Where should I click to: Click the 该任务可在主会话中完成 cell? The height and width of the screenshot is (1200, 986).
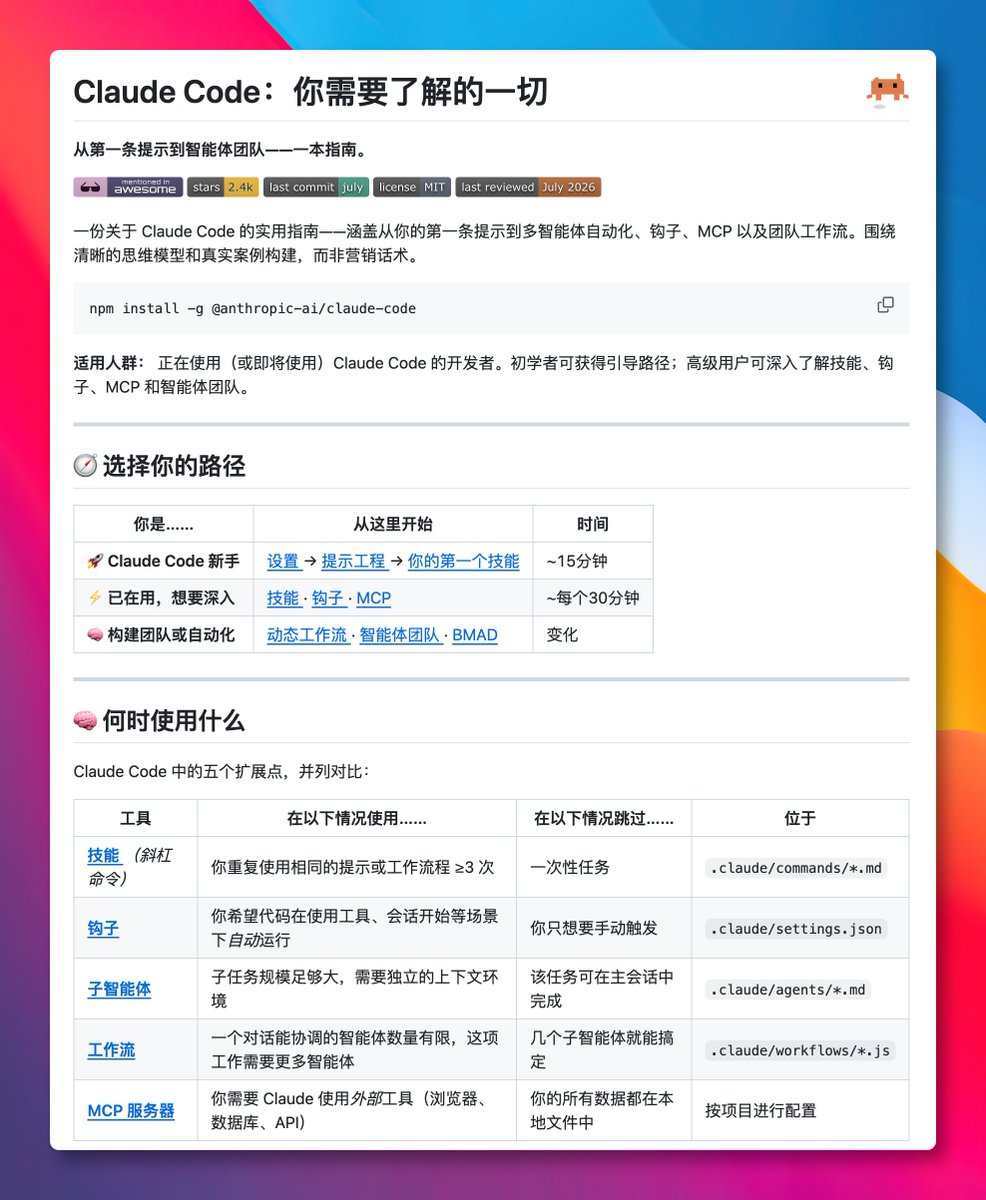pos(602,990)
